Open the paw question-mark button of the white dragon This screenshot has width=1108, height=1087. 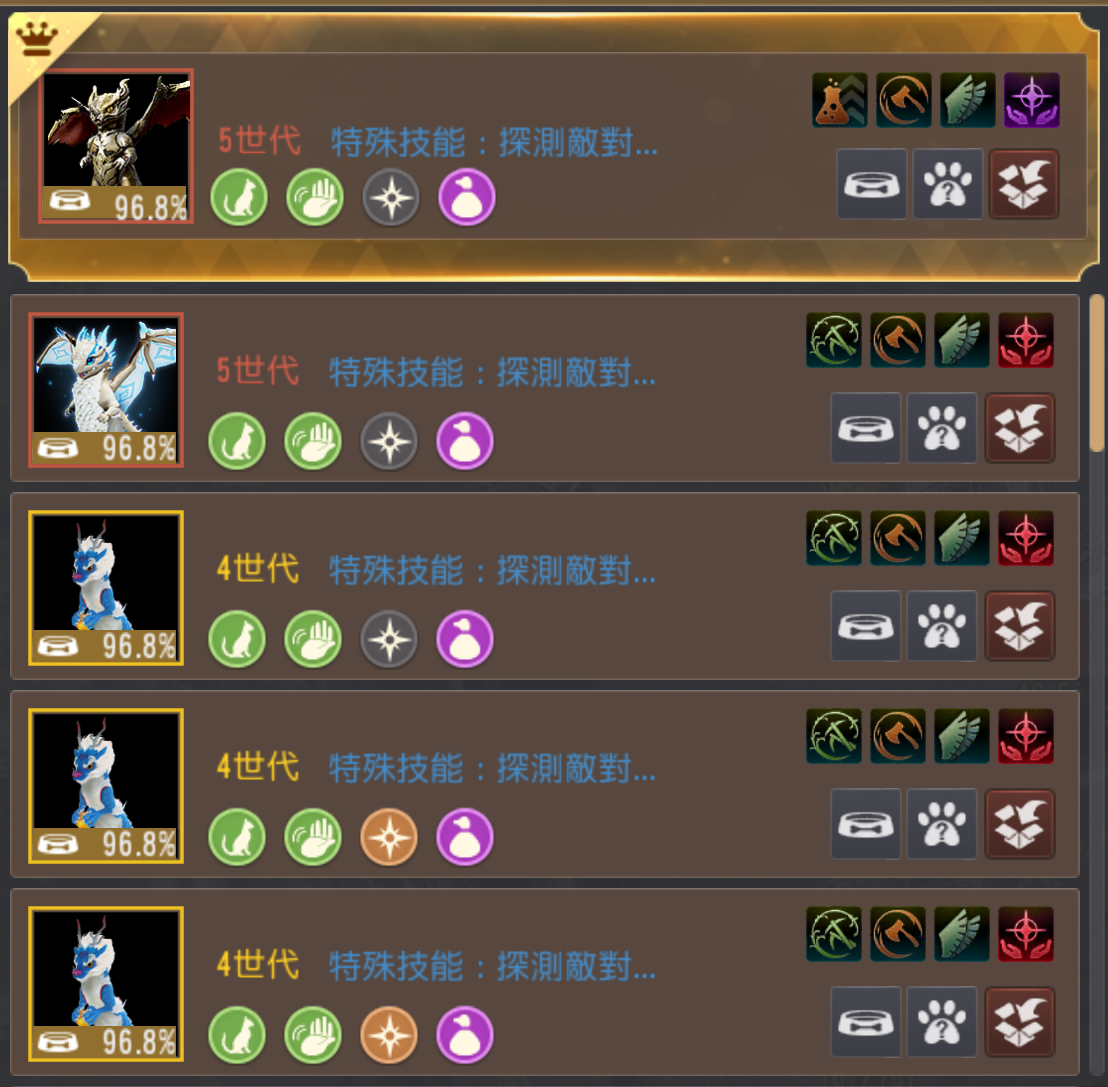942,428
